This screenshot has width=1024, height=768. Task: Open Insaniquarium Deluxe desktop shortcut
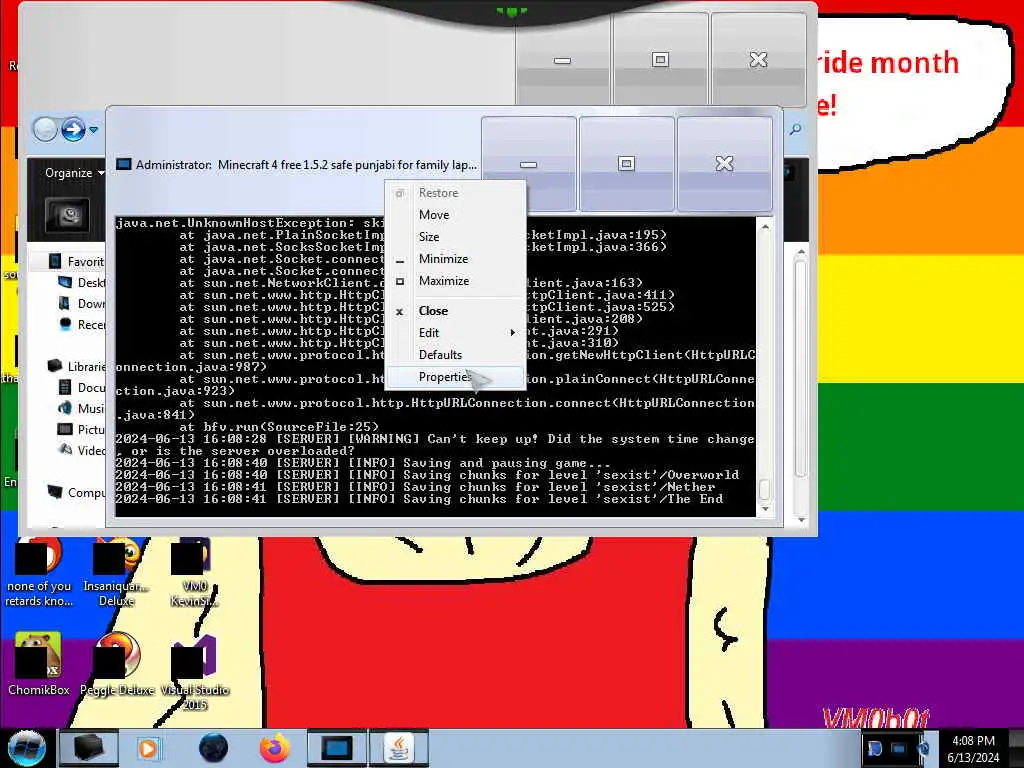(117, 572)
